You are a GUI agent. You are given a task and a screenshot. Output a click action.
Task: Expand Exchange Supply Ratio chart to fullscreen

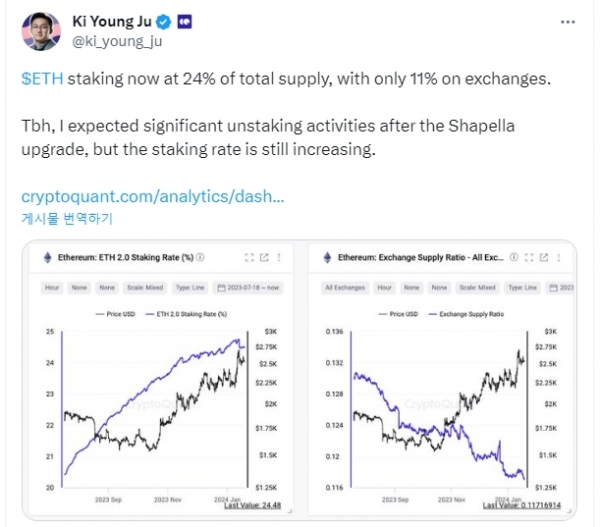pyautogui.click(x=529, y=257)
